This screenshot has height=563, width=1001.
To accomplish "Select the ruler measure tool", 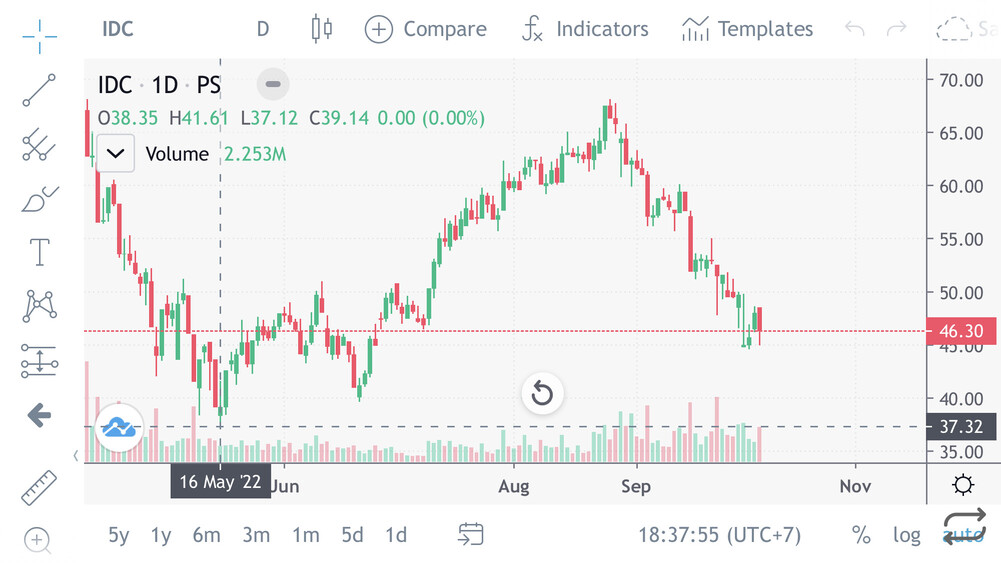I will [x=40, y=488].
